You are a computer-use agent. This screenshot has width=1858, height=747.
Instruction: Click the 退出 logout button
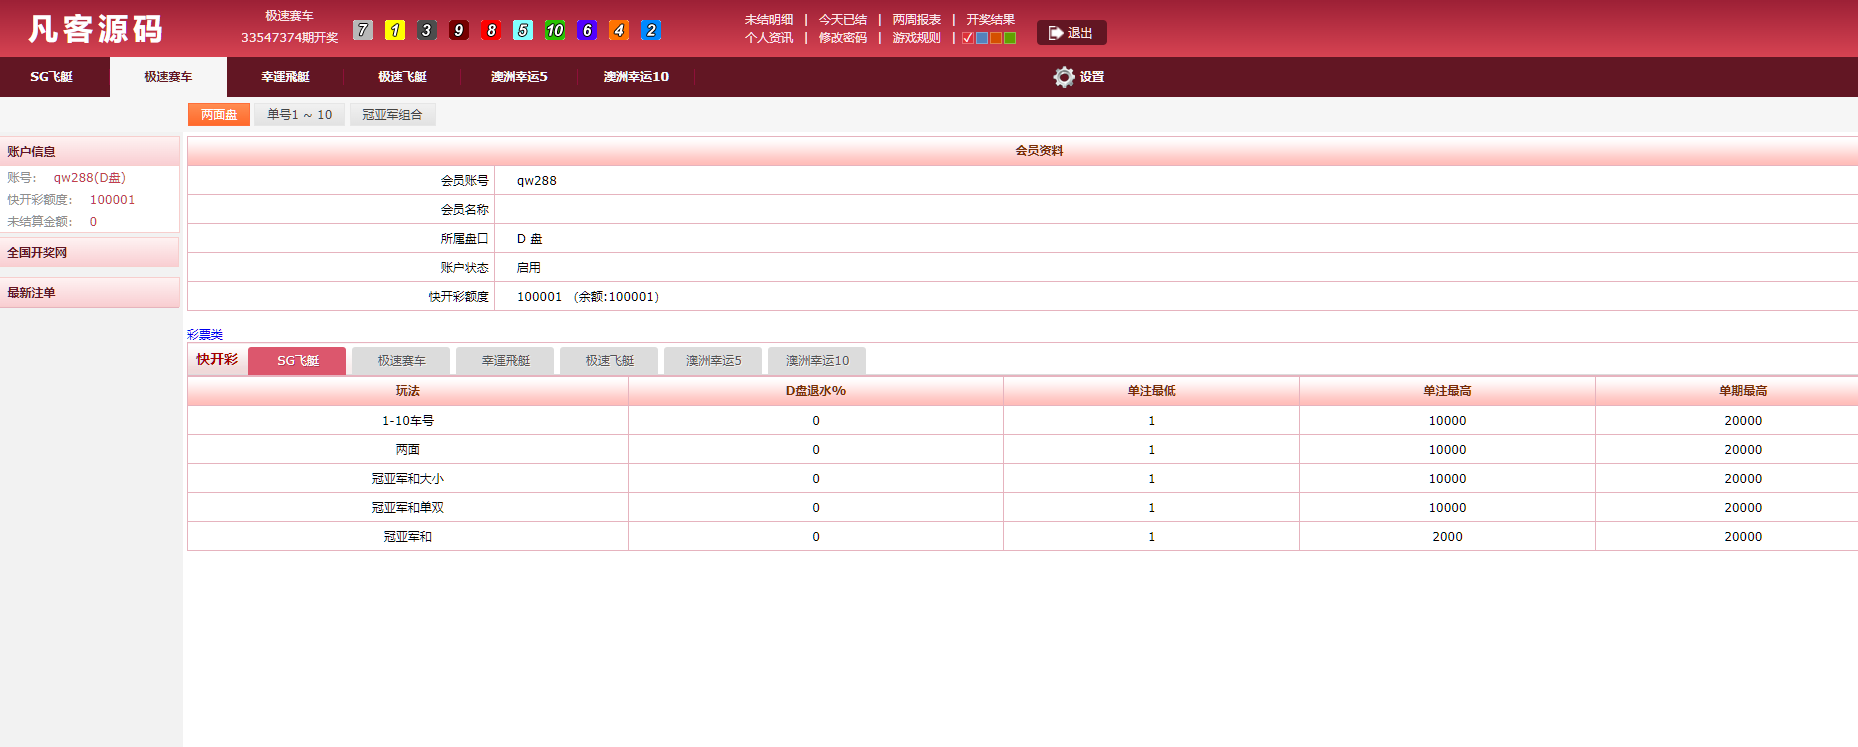click(x=1071, y=33)
